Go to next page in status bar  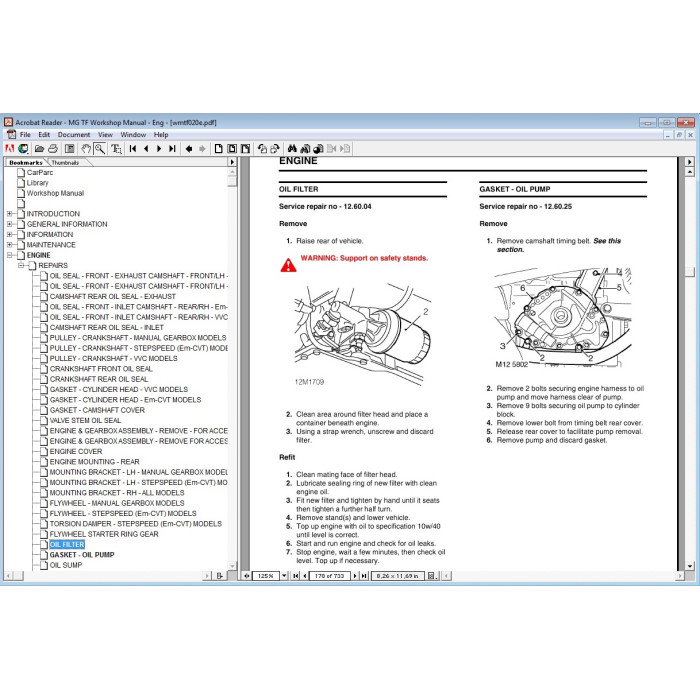pyautogui.click(x=355, y=576)
